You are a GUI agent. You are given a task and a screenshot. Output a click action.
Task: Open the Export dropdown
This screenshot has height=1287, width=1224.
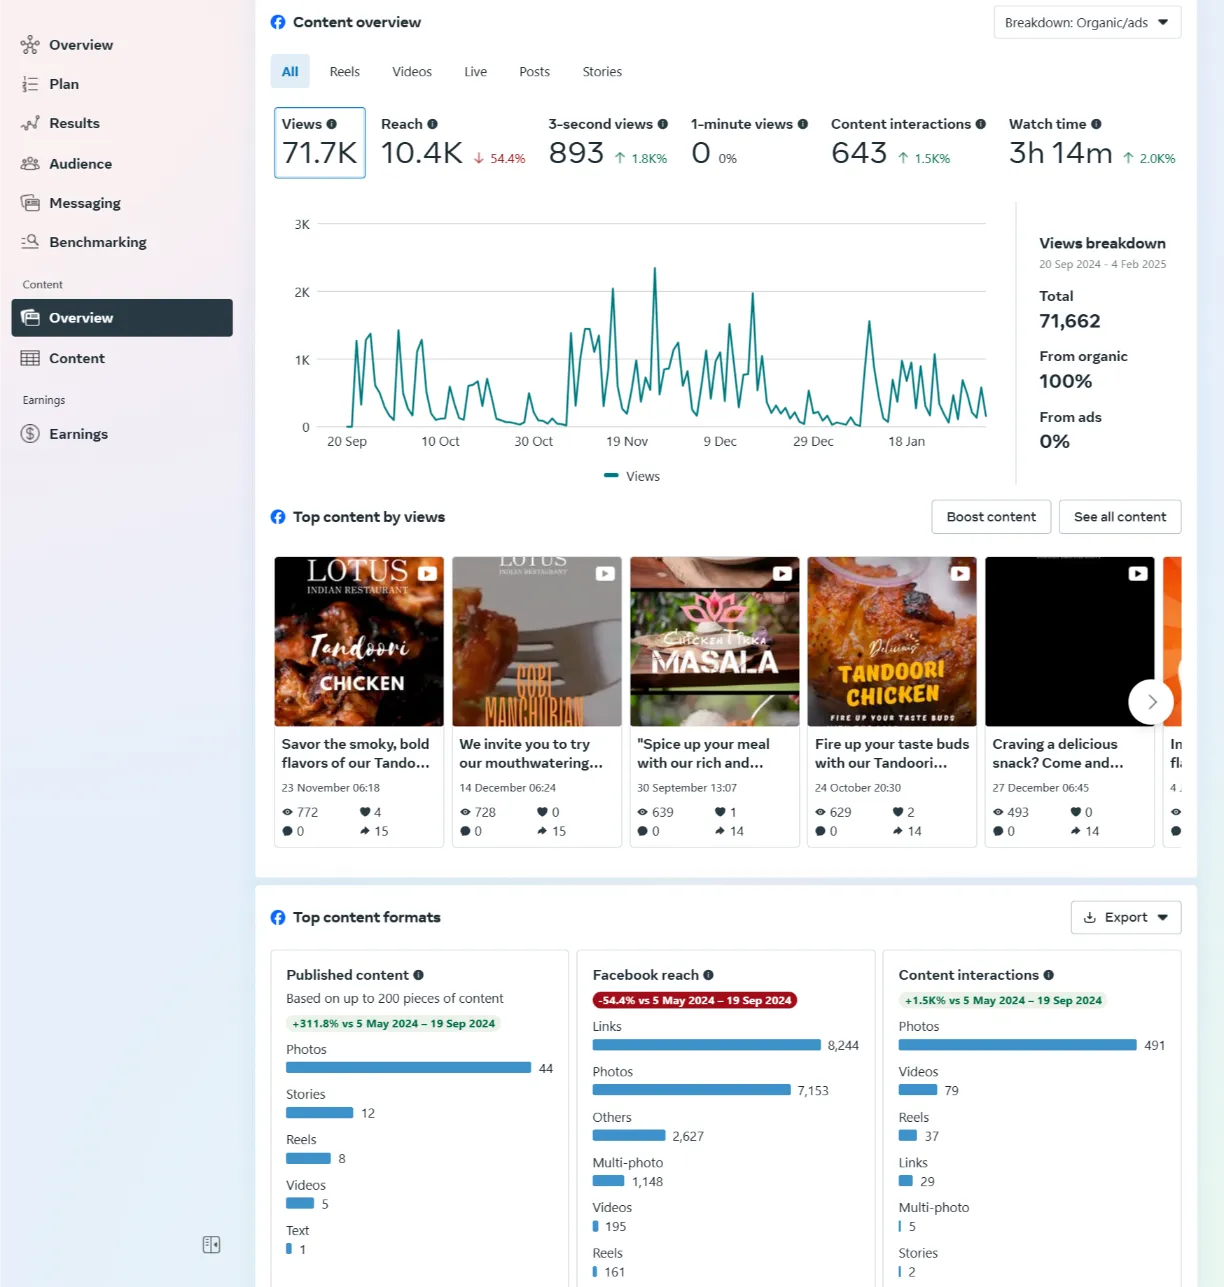click(x=1126, y=917)
